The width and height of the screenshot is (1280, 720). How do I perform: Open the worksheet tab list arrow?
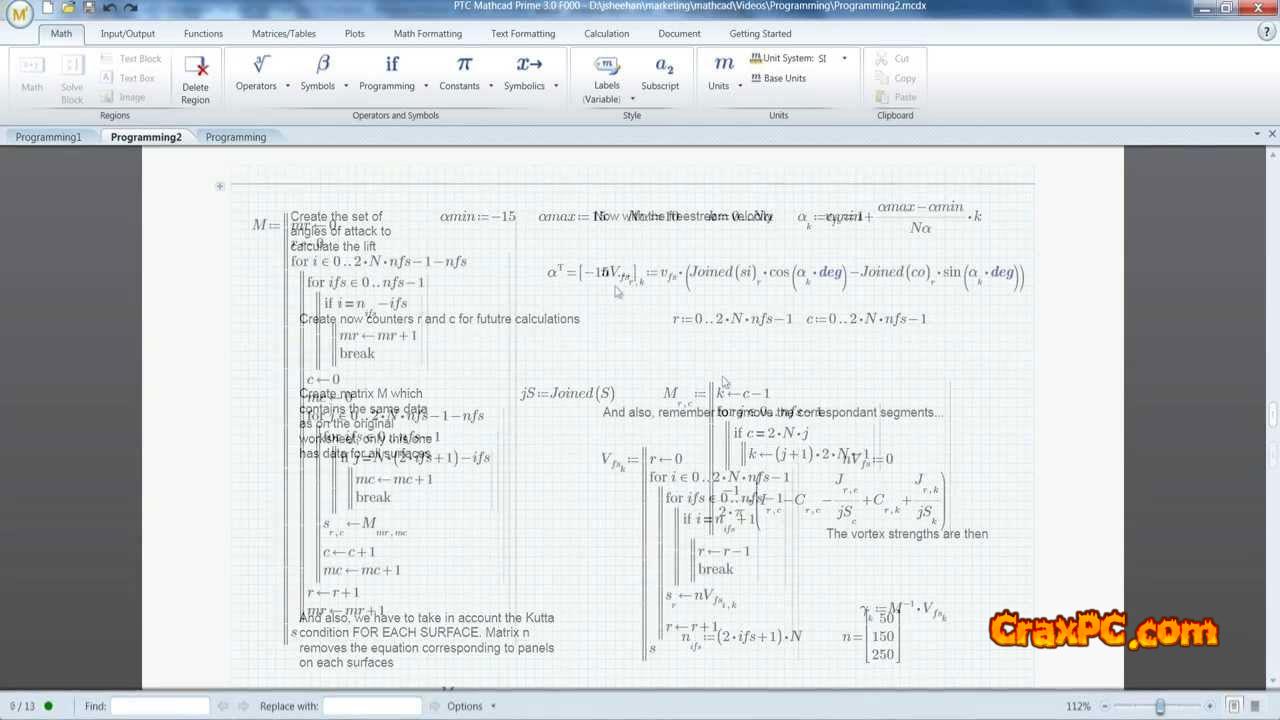[x=1257, y=134]
